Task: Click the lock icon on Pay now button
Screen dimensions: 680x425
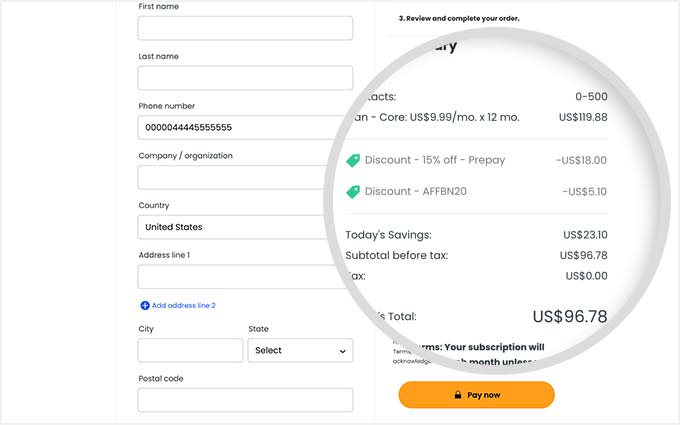Action: coord(458,395)
